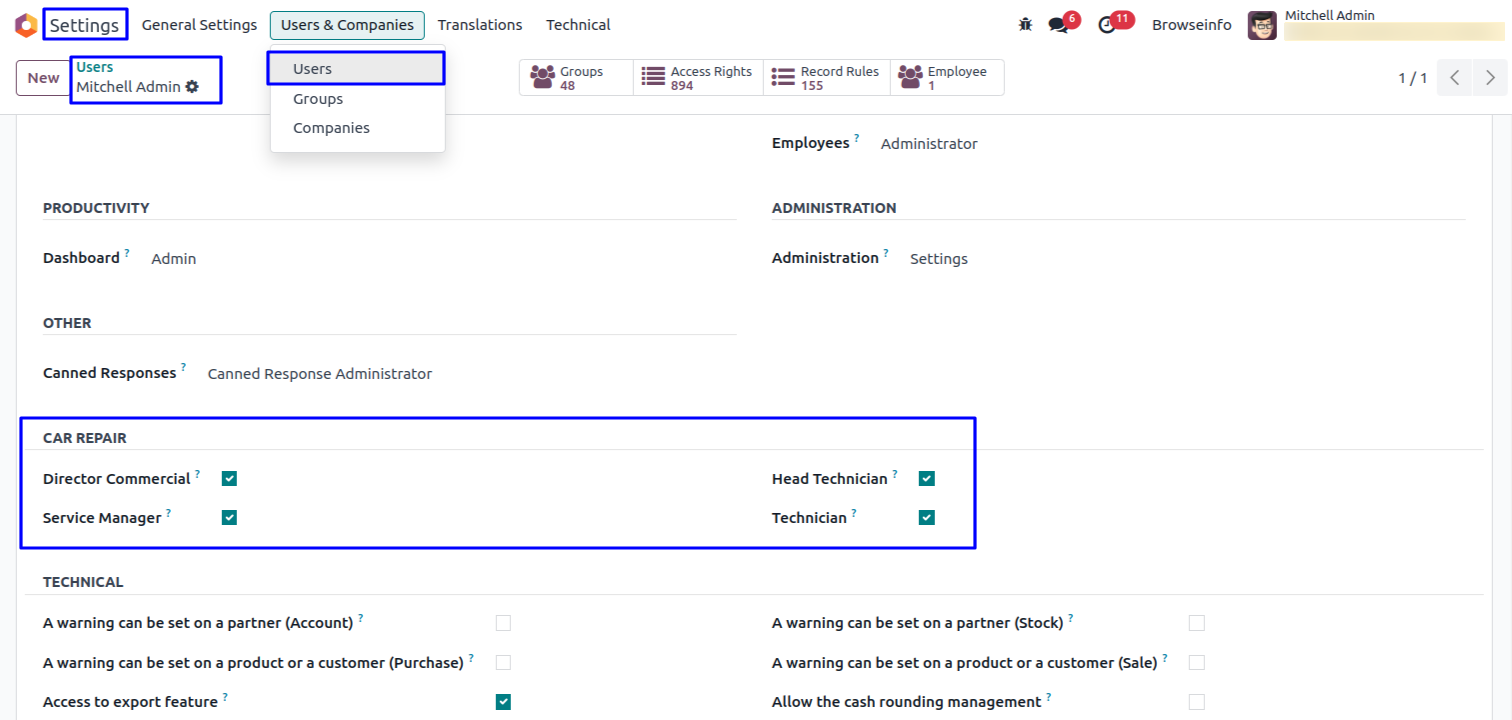This screenshot has width=1512, height=720.
Task: Click the help mark for product warning (Sale)
Action: 1165,658
